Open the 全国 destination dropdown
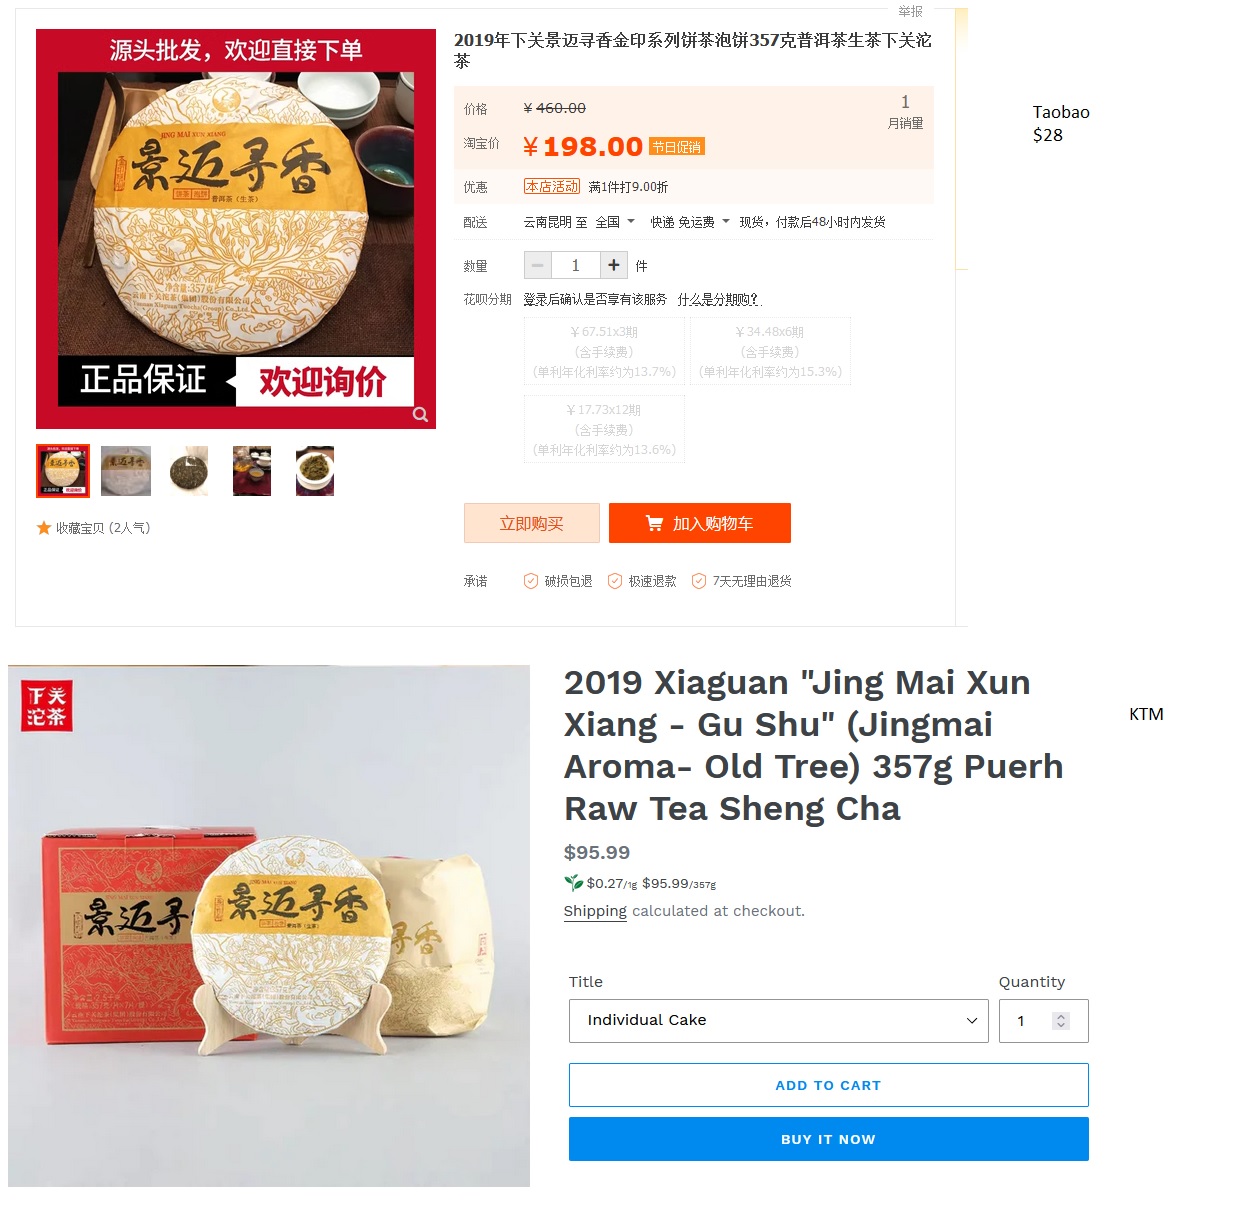Viewport: 1233px width, 1222px height. pyautogui.click(x=615, y=222)
